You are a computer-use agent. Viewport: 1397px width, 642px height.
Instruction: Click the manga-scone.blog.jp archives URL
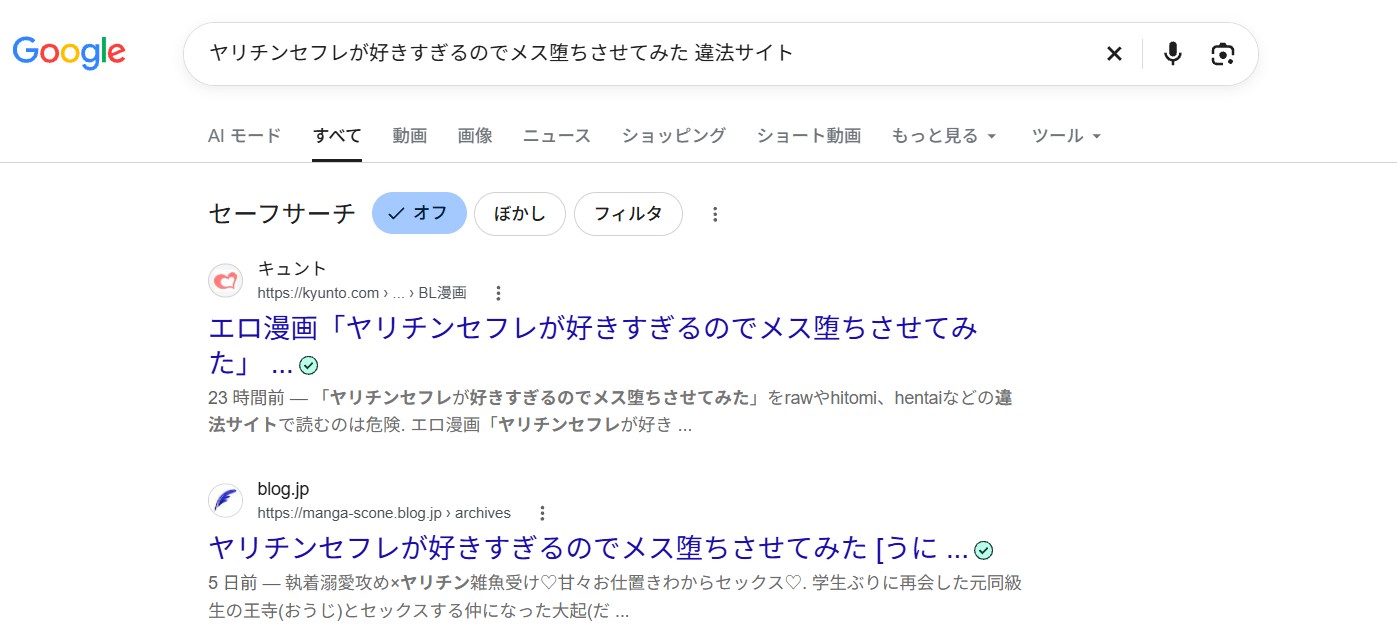pyautogui.click(x=384, y=513)
